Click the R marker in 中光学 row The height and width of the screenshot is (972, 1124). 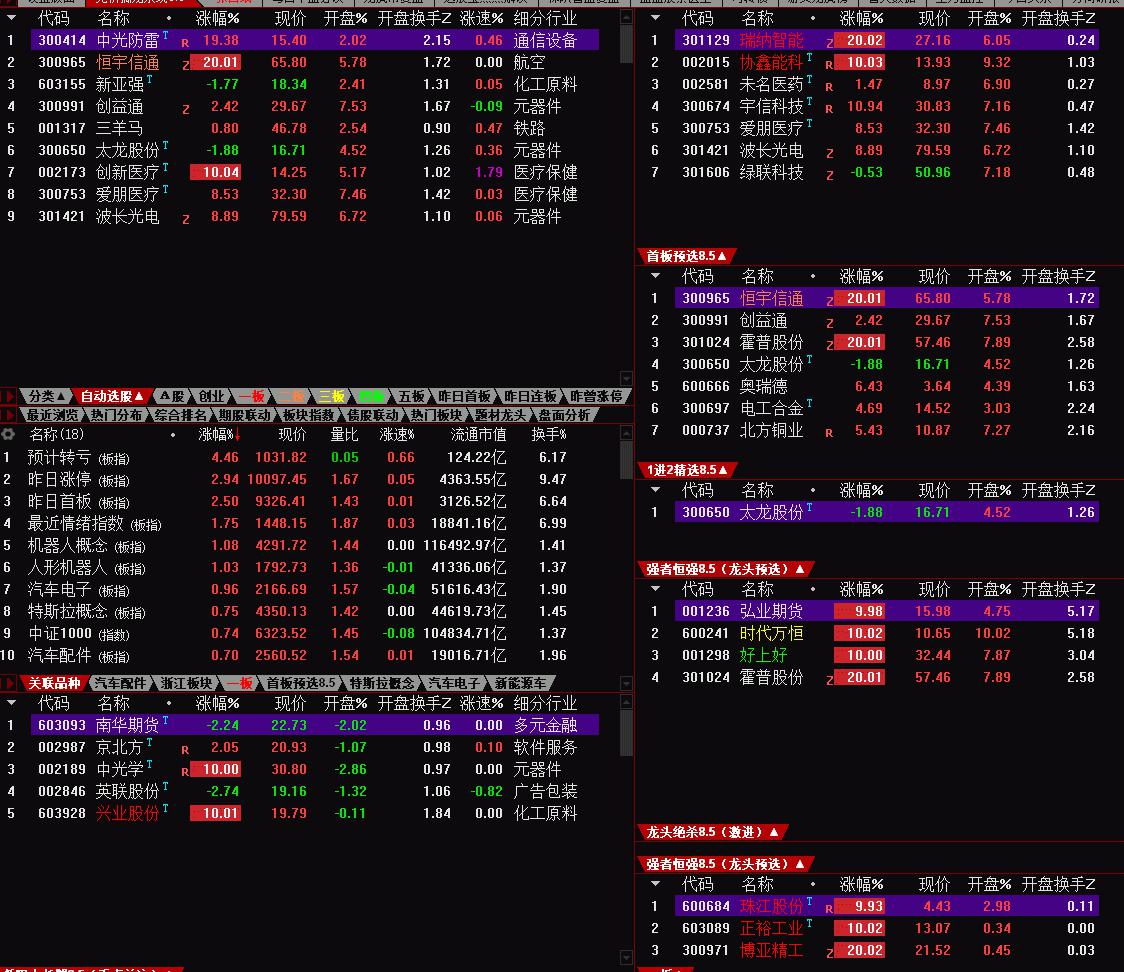click(185, 772)
